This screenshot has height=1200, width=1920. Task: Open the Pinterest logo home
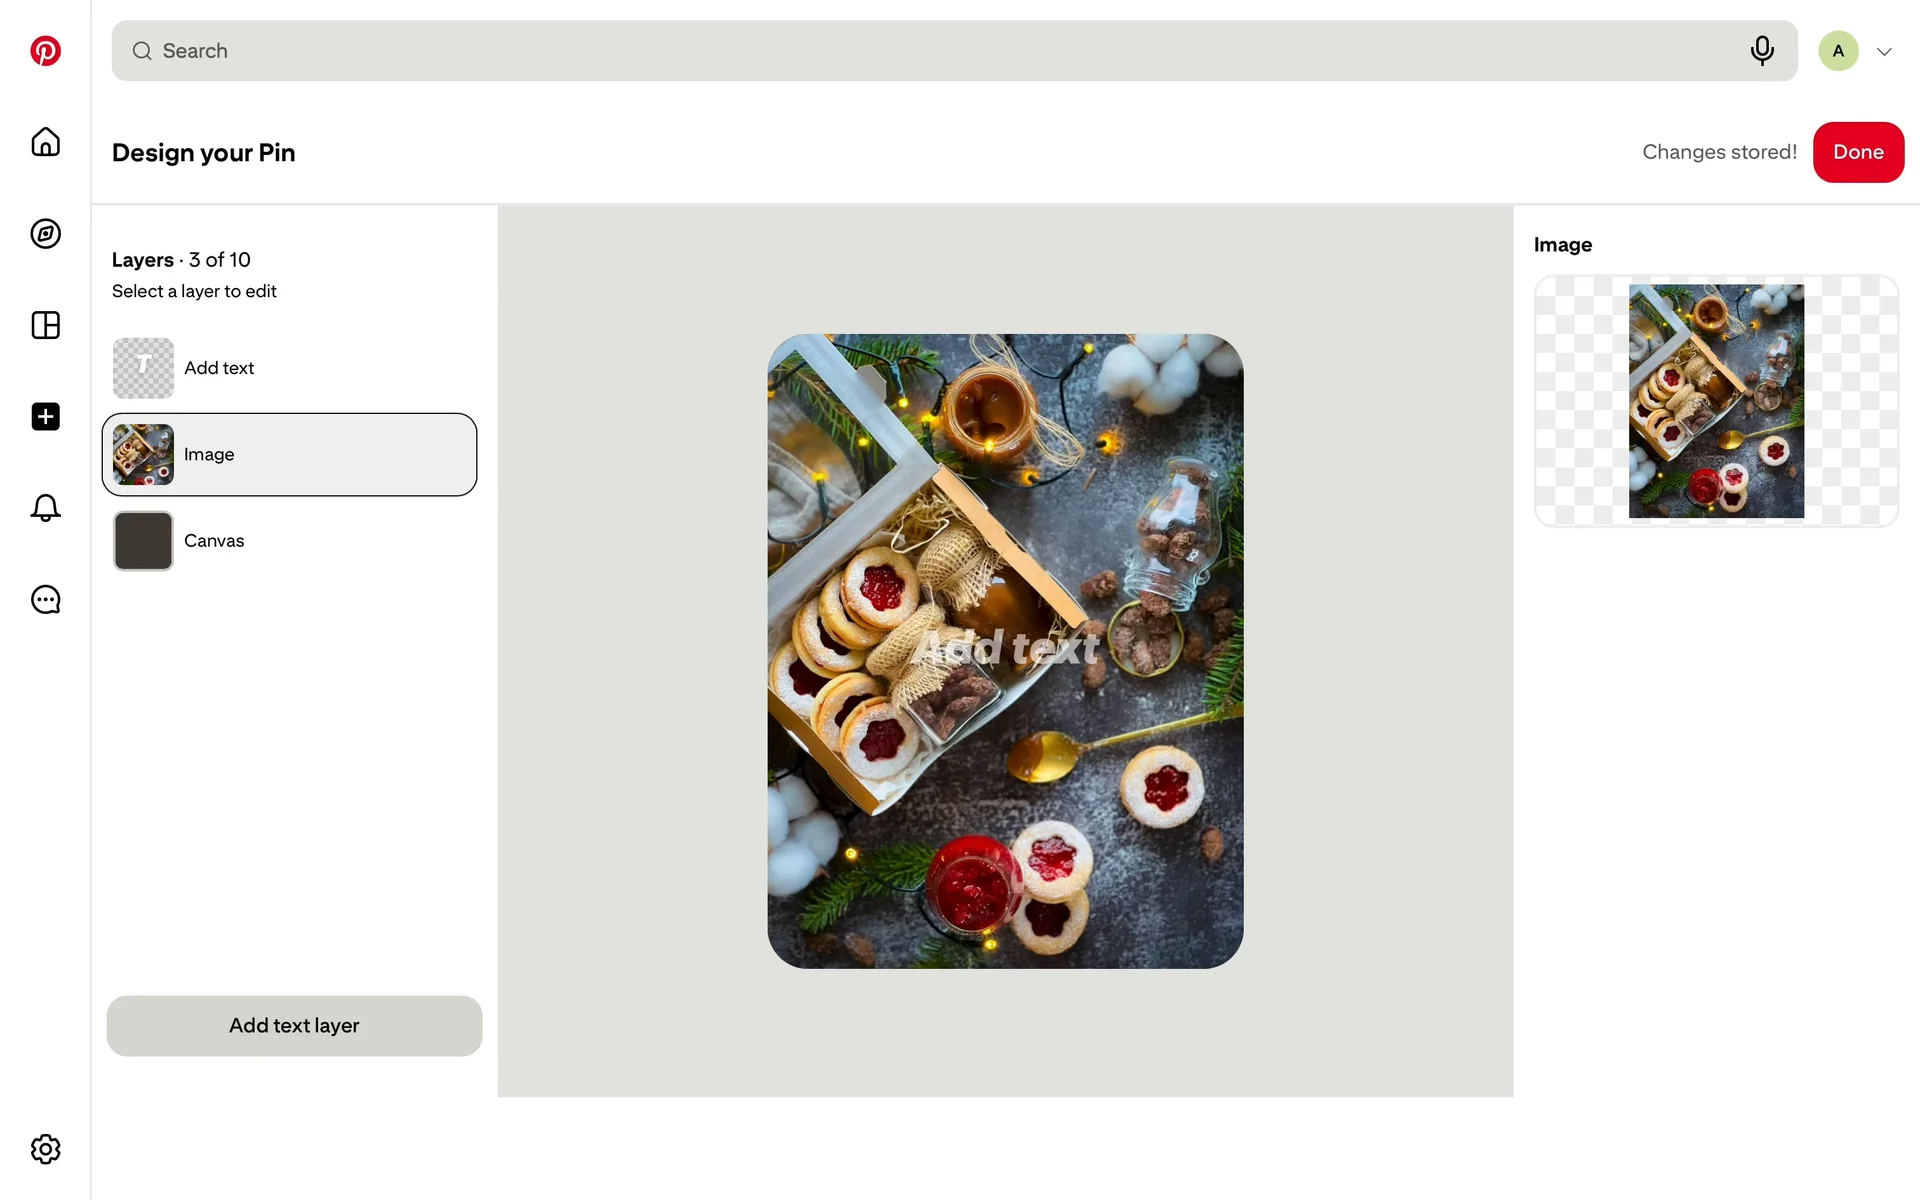pos(45,51)
